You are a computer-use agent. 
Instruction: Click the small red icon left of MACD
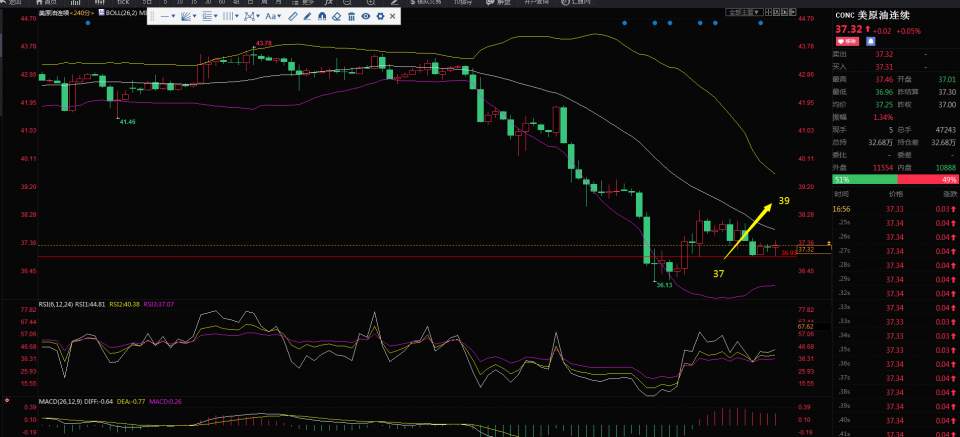tap(7, 400)
